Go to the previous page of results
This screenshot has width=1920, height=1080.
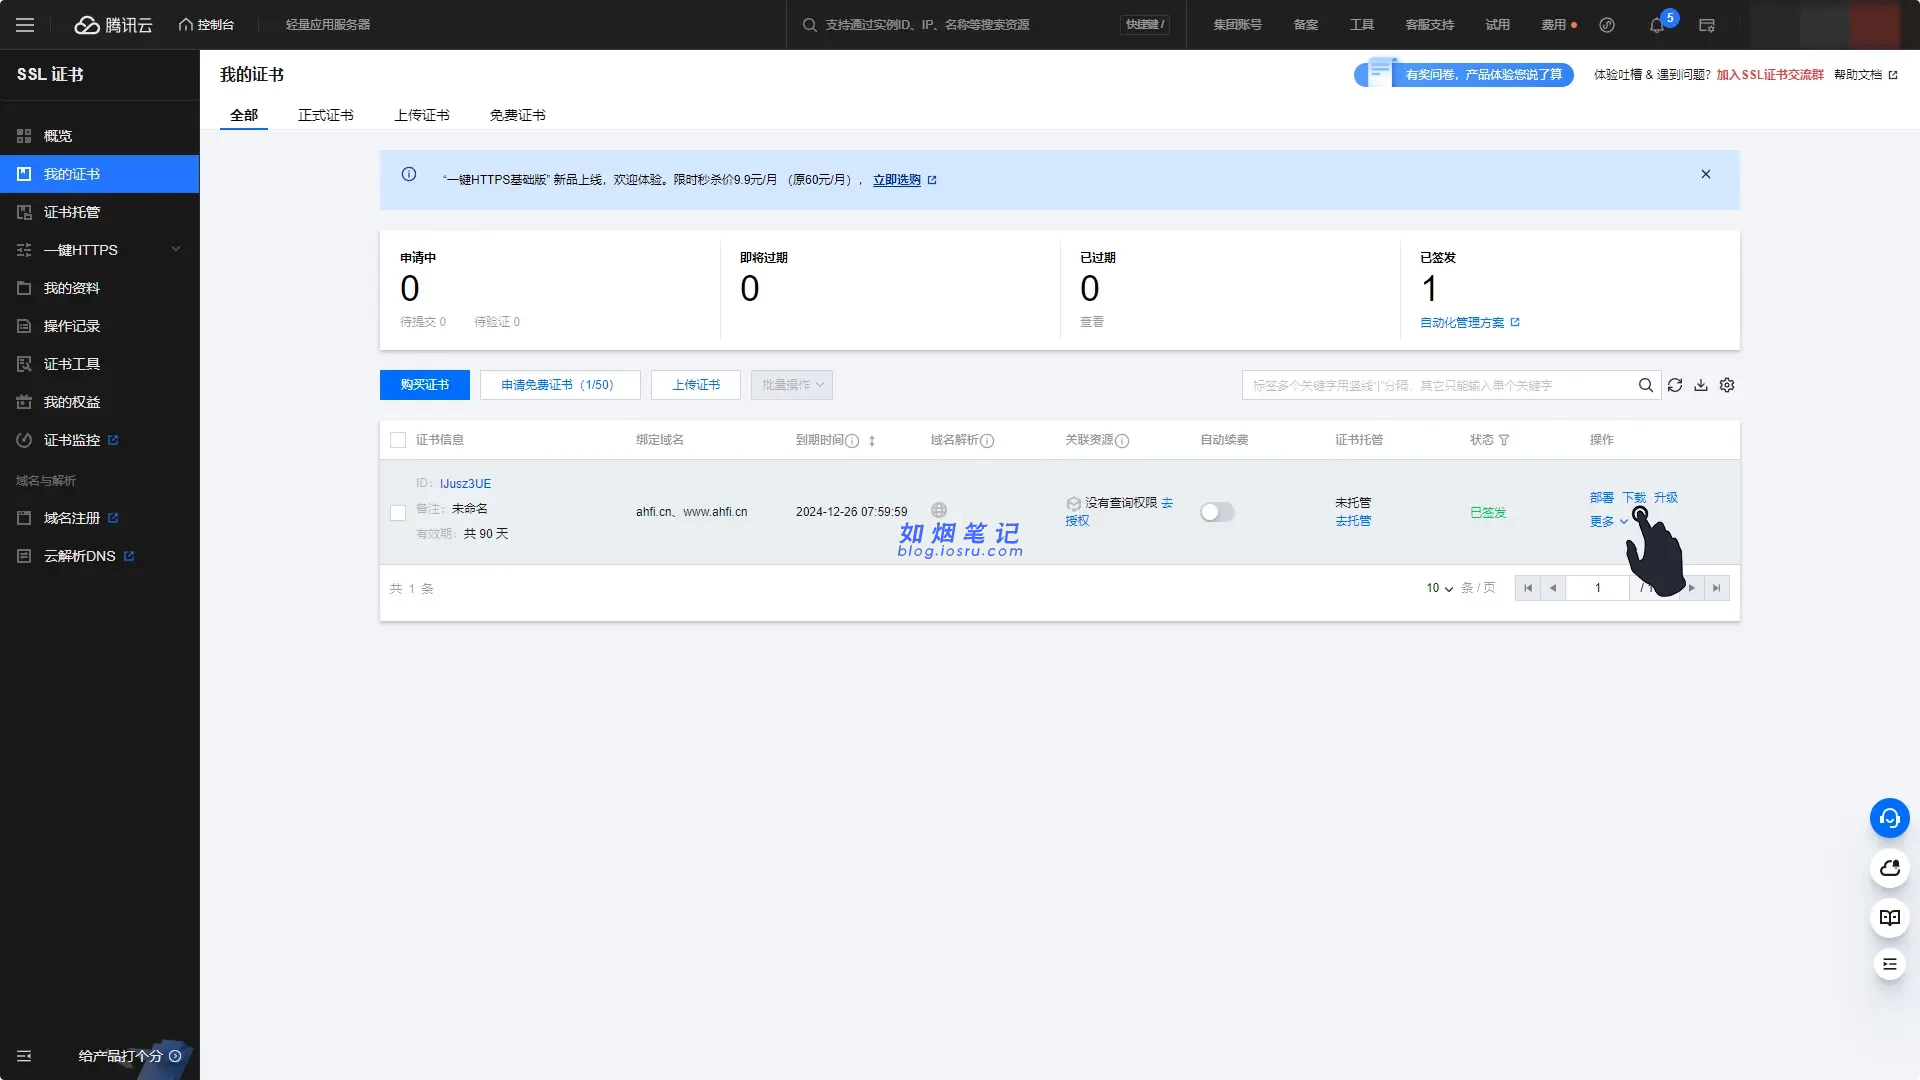coord(1553,588)
